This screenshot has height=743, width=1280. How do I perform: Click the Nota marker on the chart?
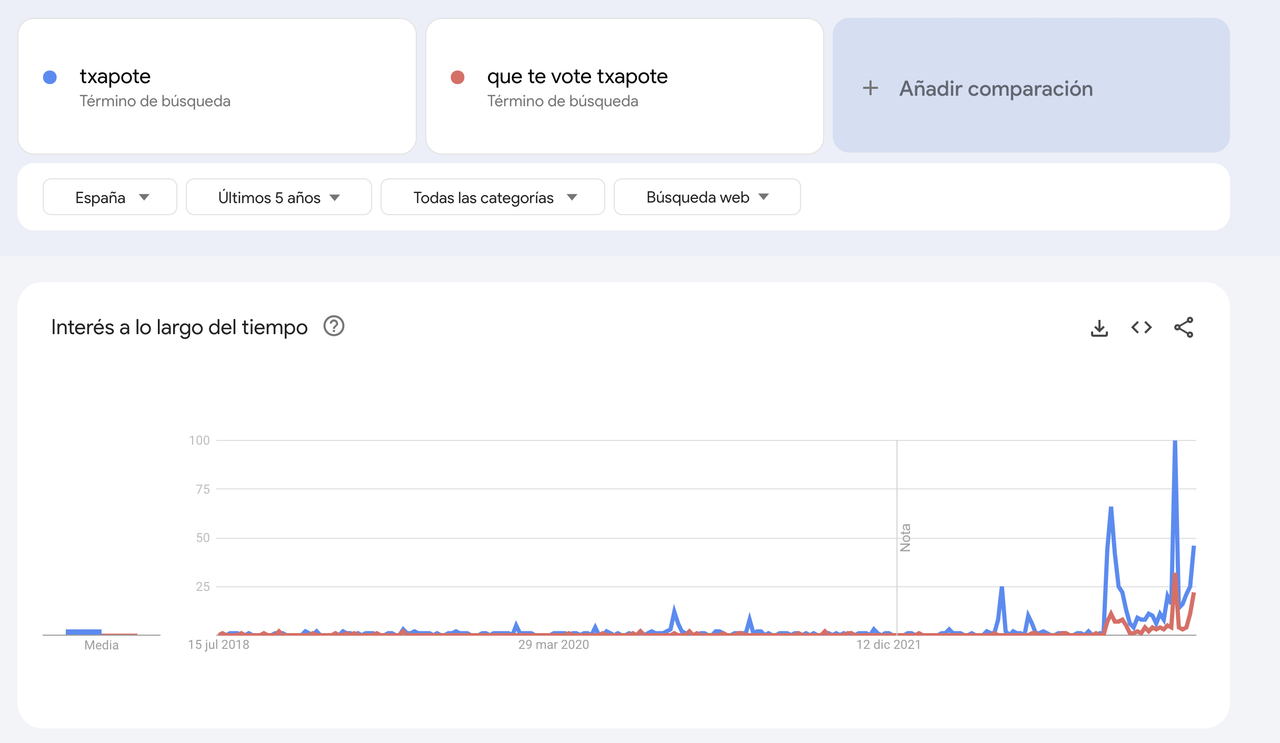point(905,537)
